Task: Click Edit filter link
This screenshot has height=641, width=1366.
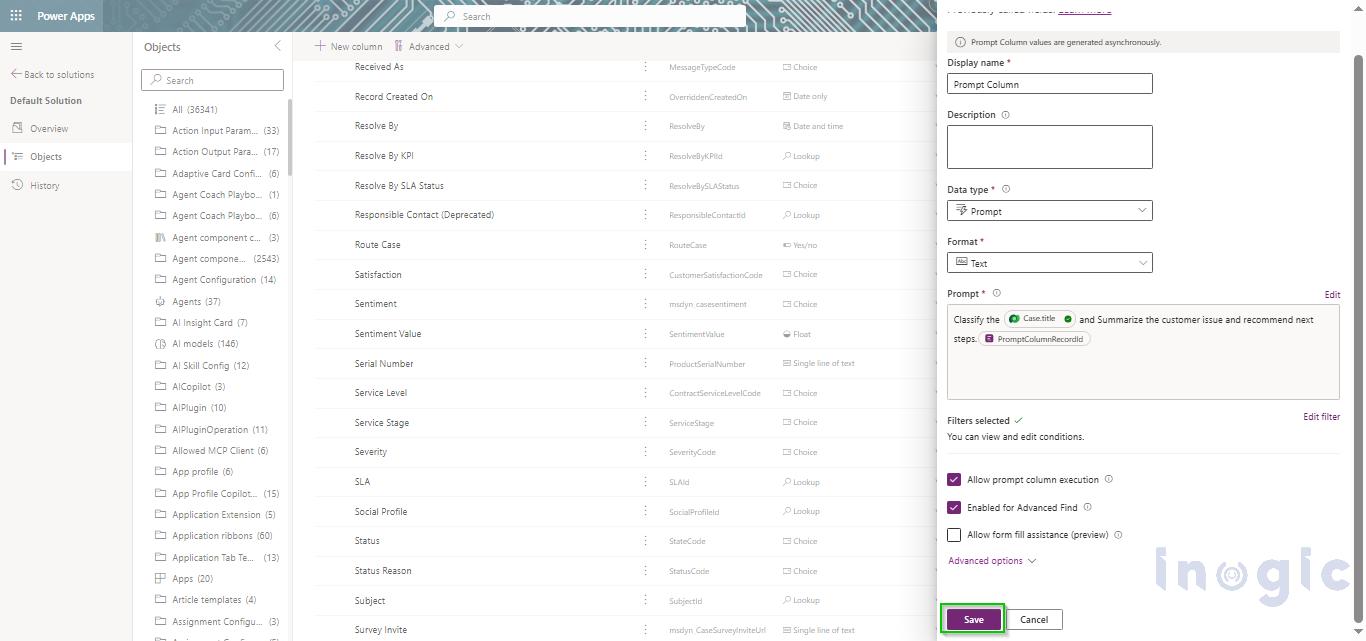Action: point(1321,417)
